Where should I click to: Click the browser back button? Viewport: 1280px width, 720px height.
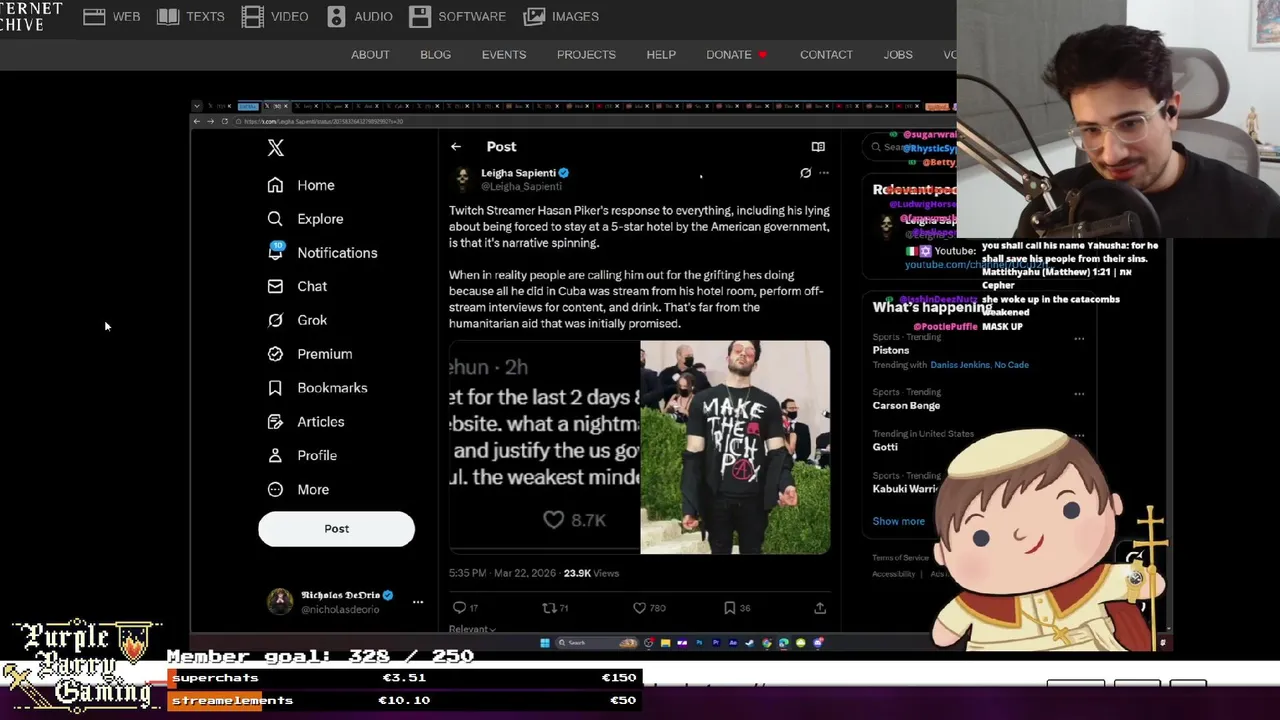(197, 121)
